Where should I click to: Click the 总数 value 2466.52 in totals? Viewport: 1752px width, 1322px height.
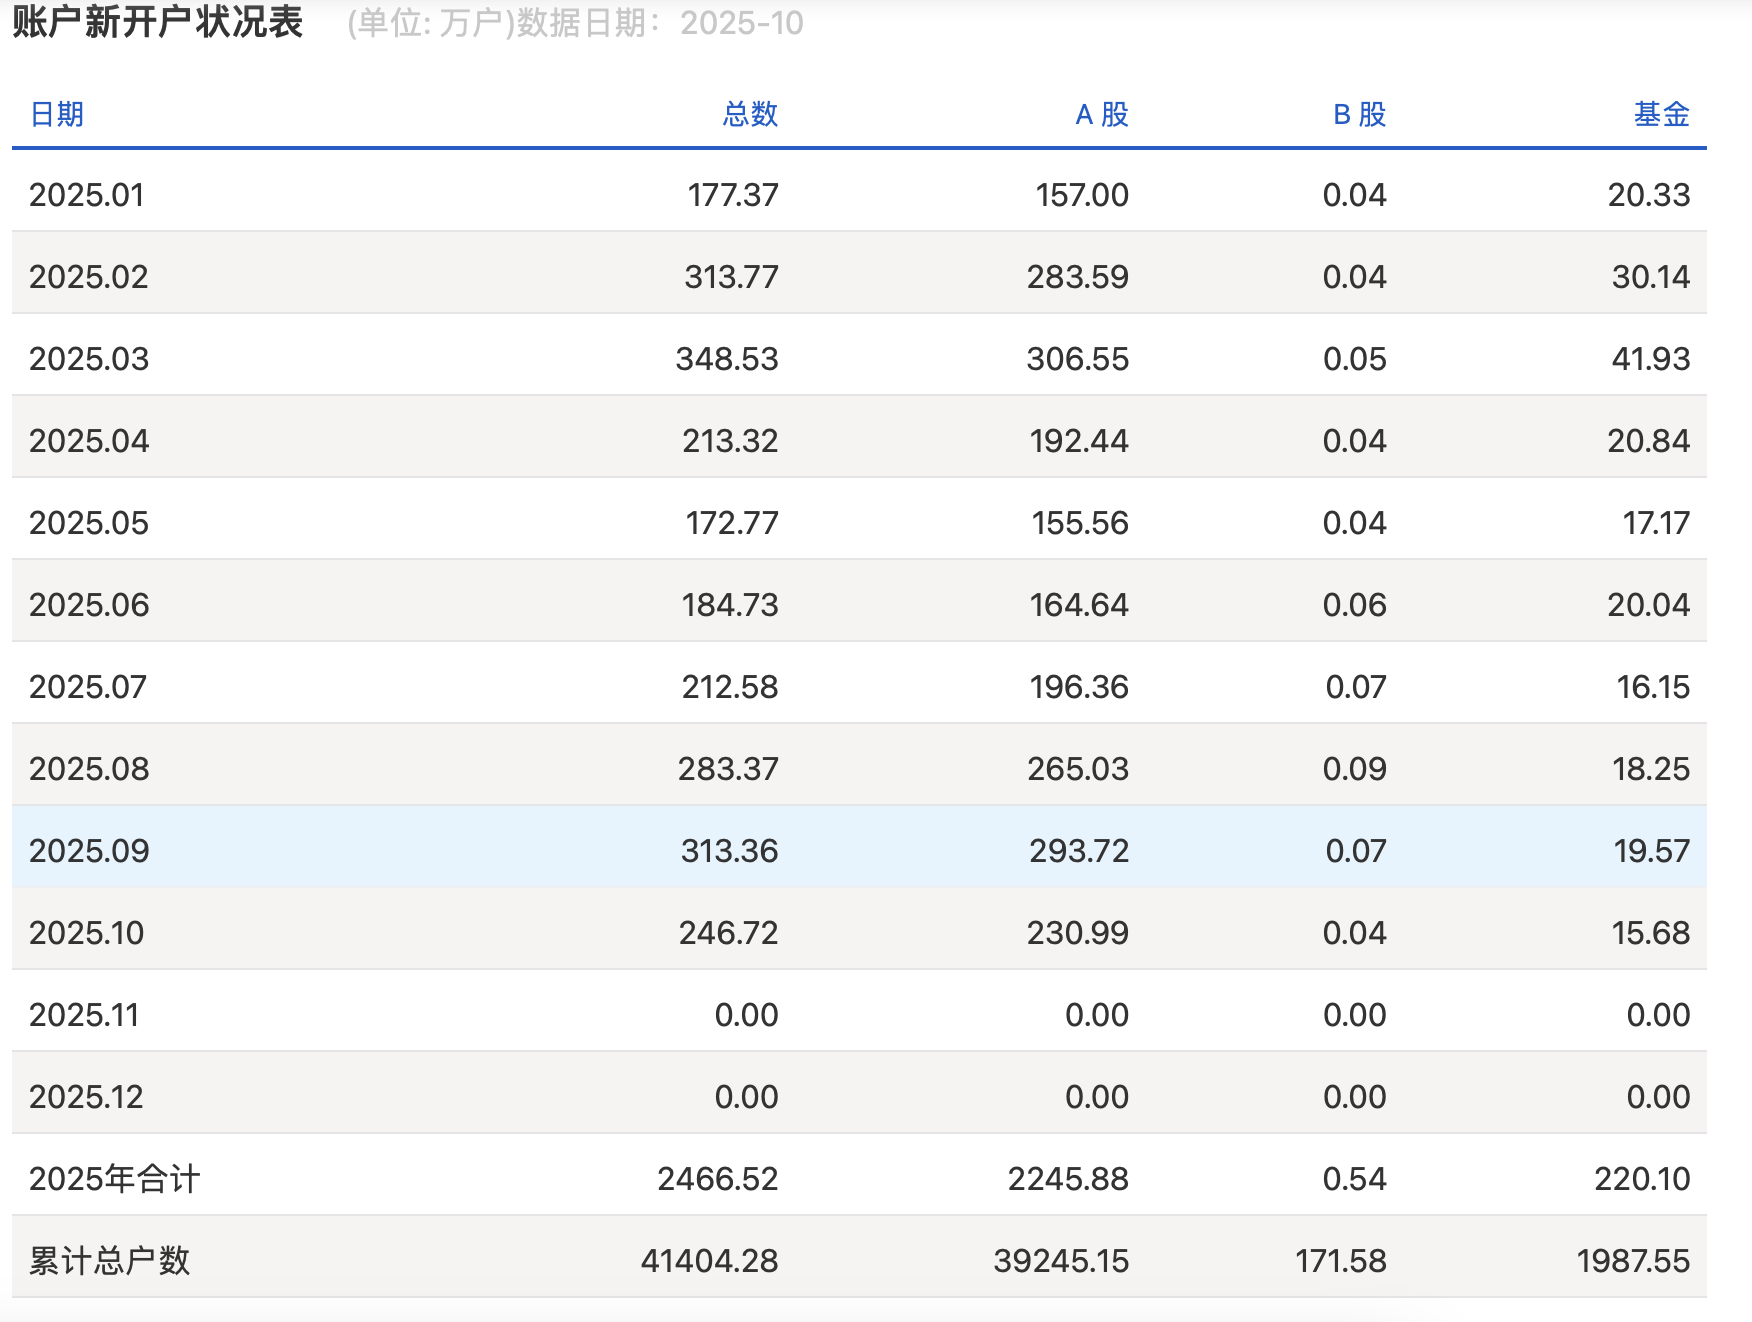pos(716,1178)
